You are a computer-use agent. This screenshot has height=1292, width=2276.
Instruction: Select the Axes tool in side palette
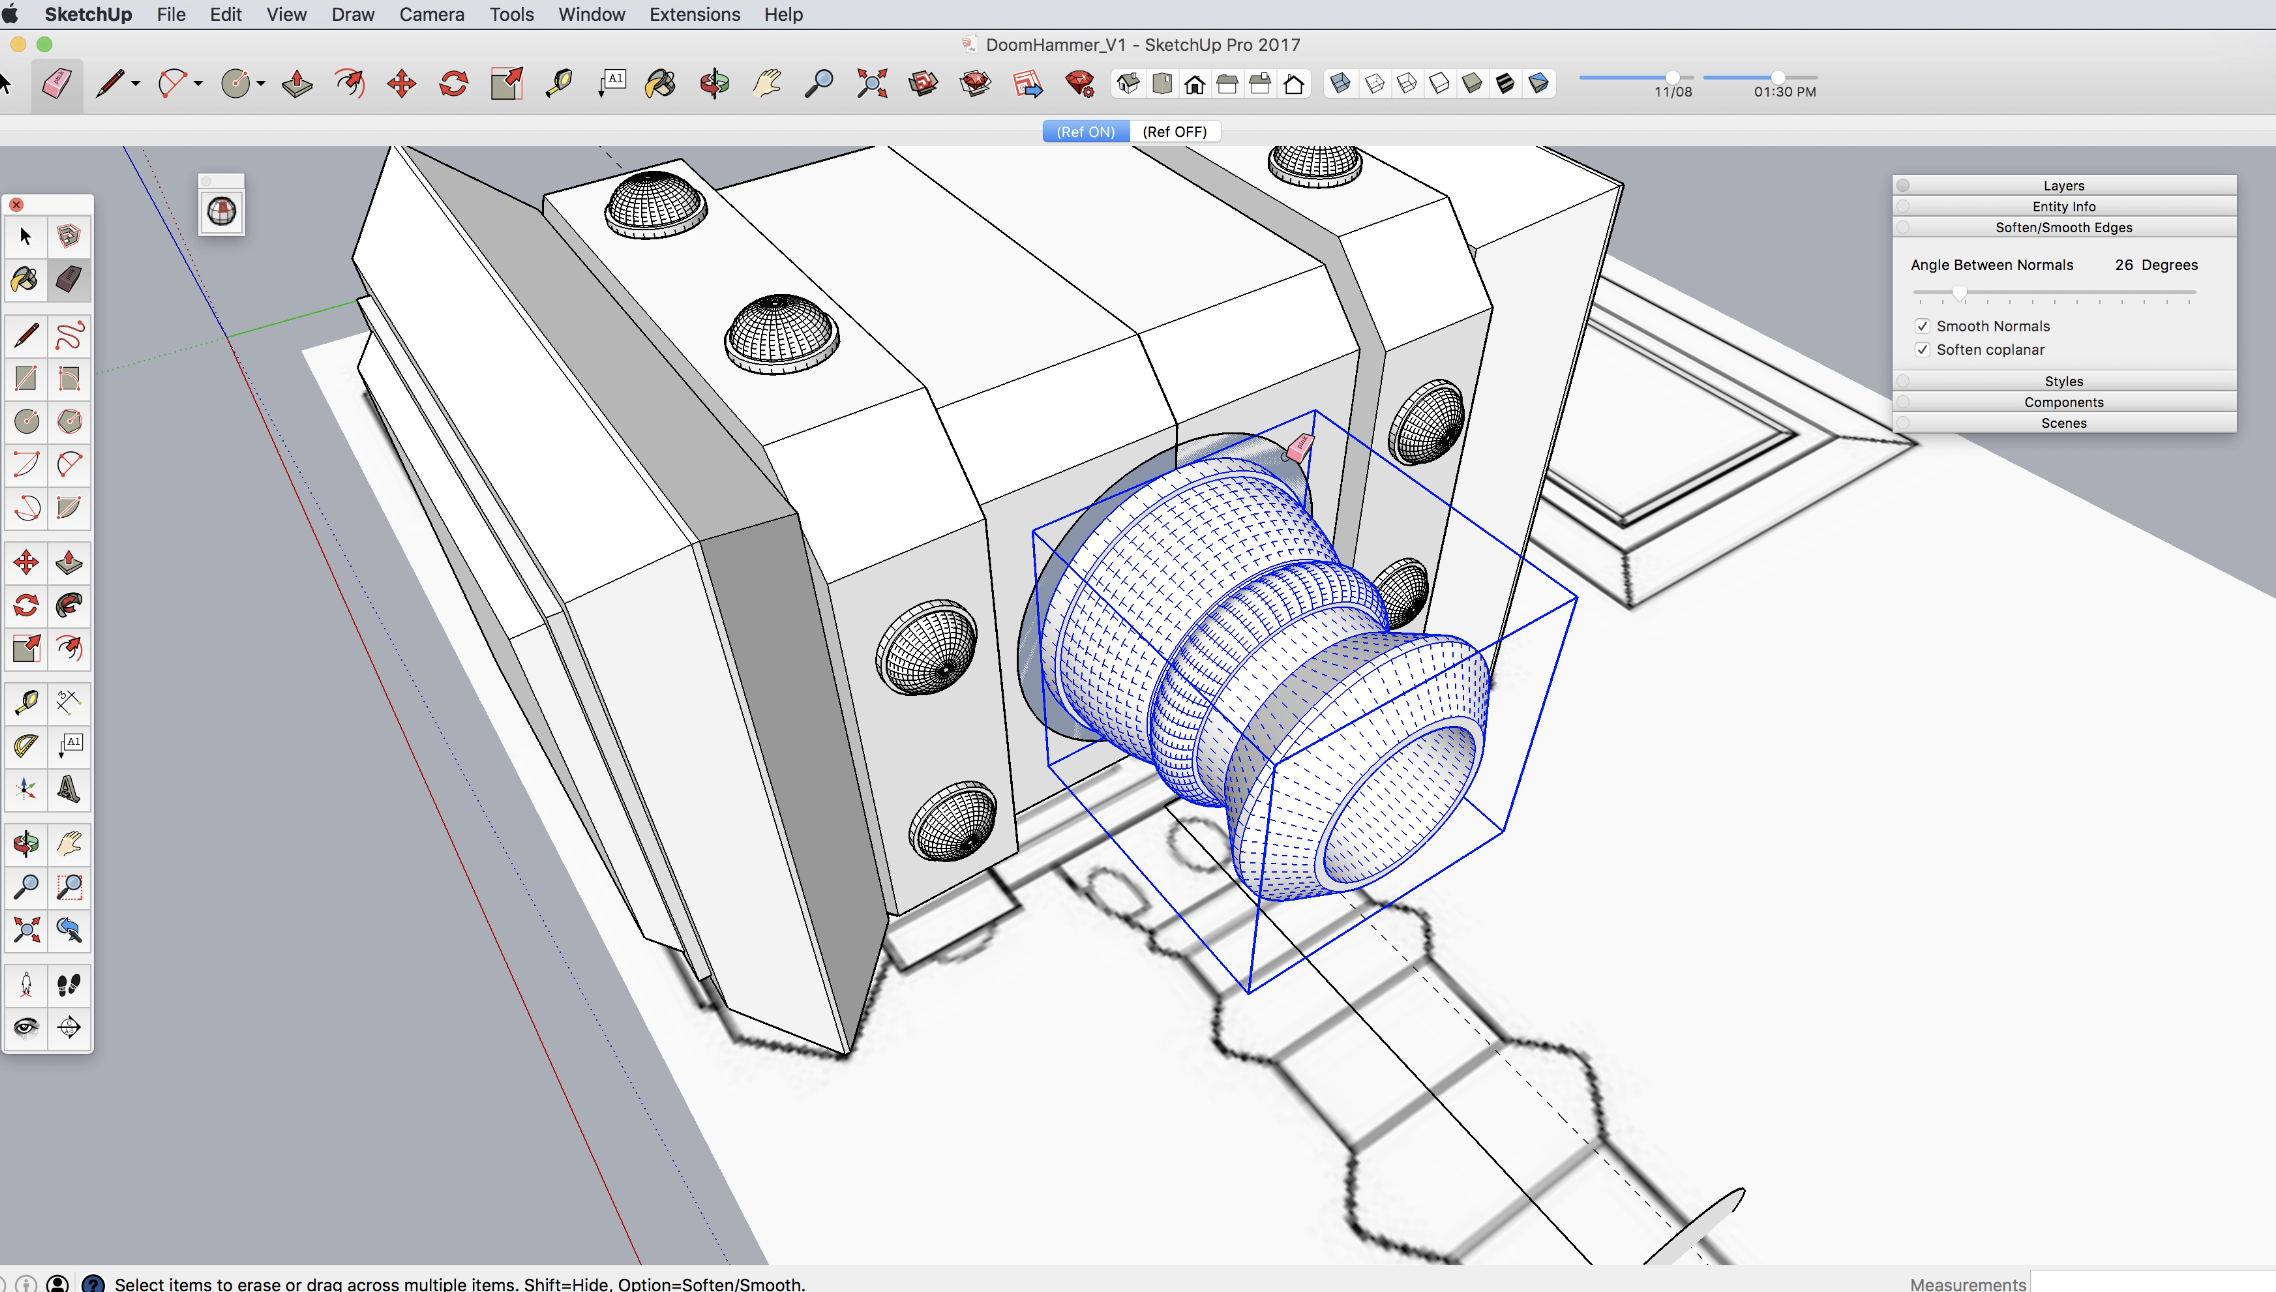pyautogui.click(x=26, y=788)
